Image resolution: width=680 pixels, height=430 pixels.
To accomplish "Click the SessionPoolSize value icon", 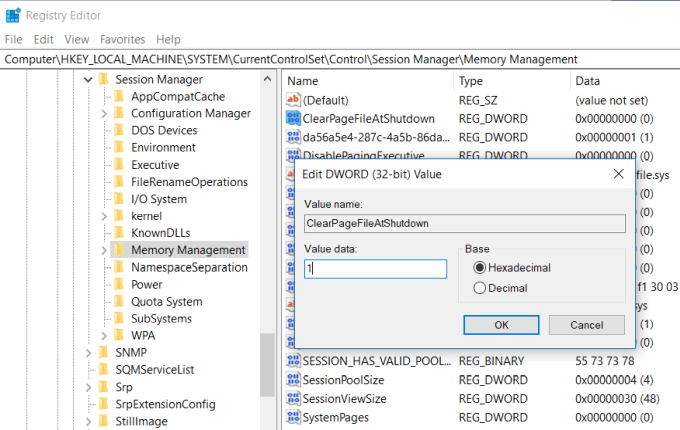I will [x=294, y=381].
